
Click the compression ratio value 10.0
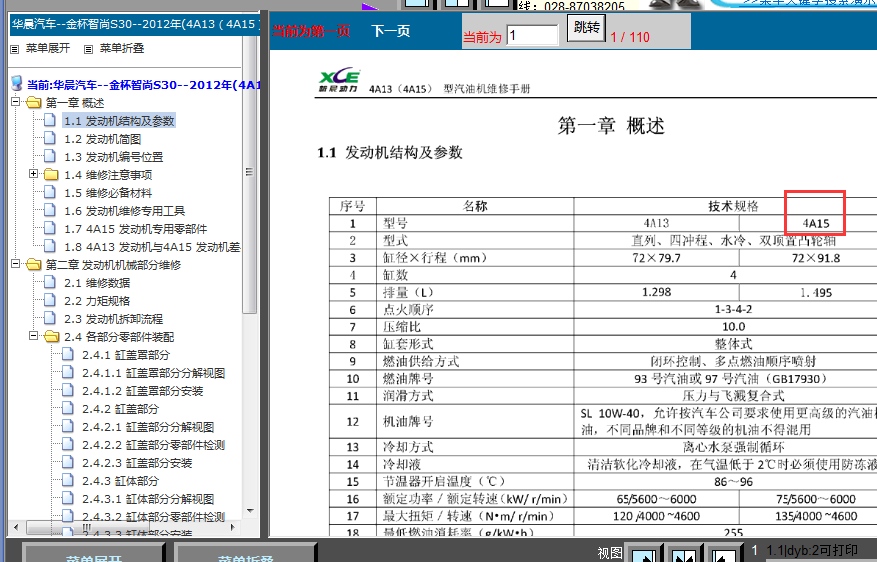733,327
